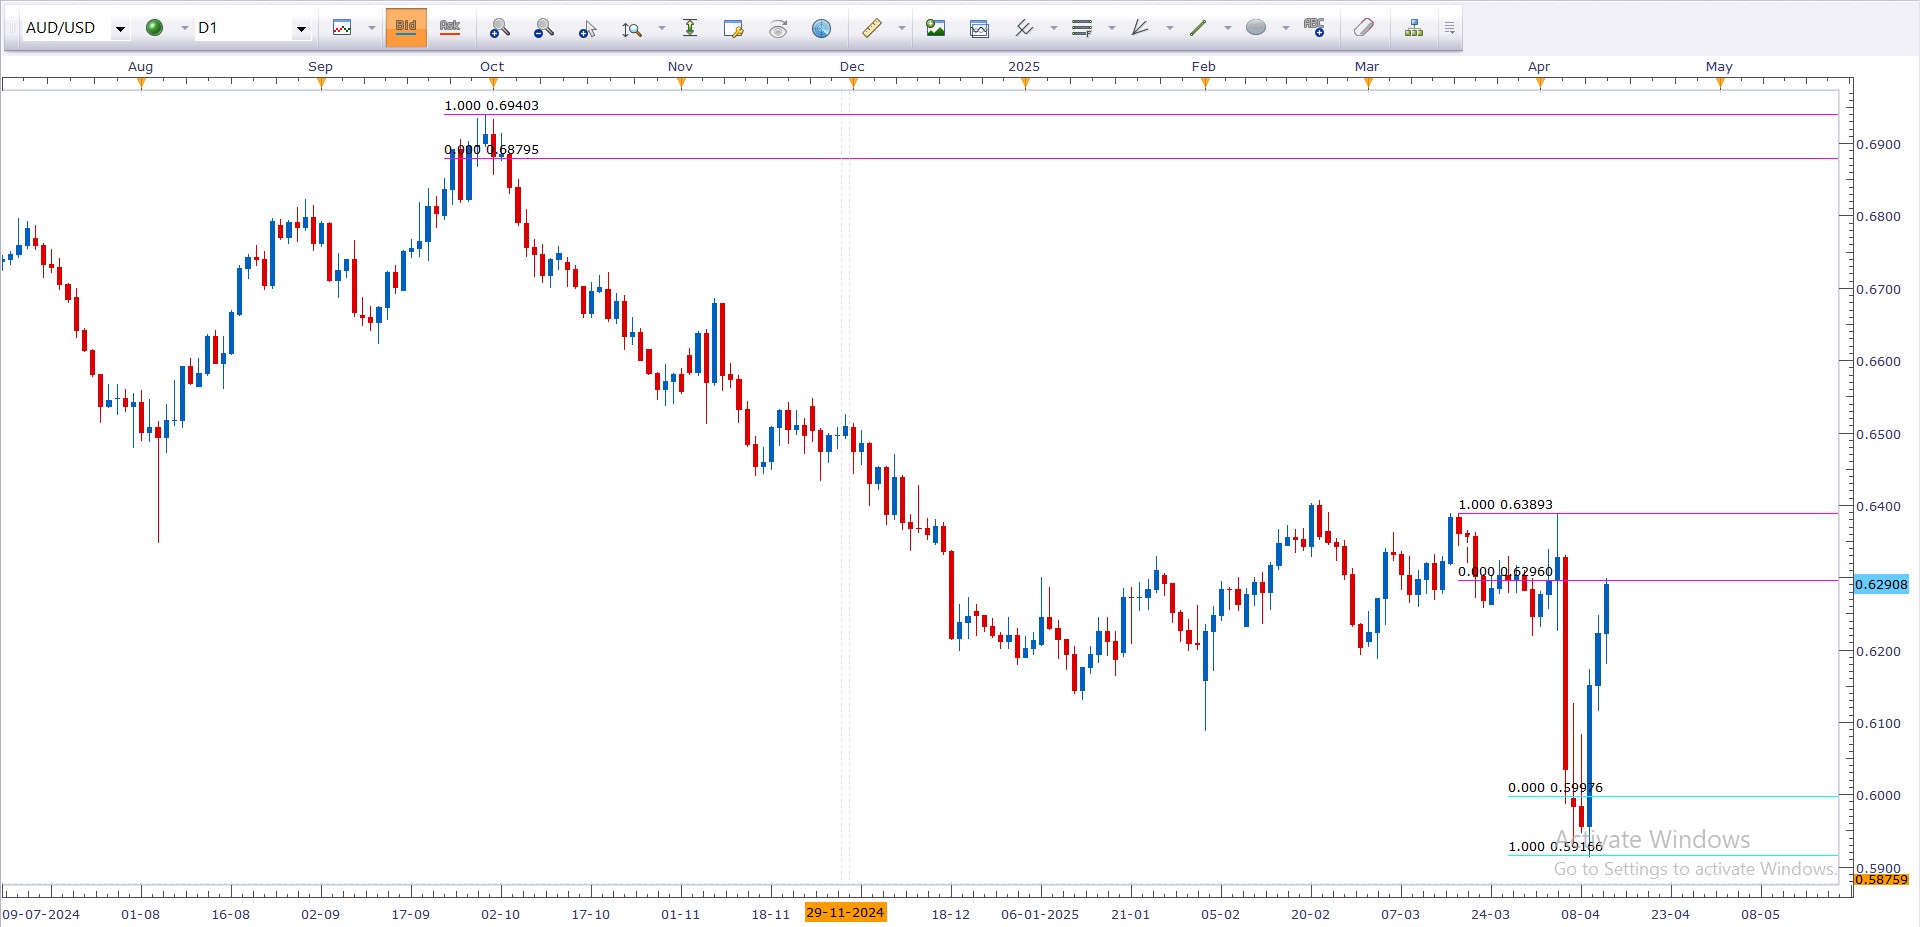
Task: Open the AUD/USD instrument dropdown
Action: (x=121, y=29)
